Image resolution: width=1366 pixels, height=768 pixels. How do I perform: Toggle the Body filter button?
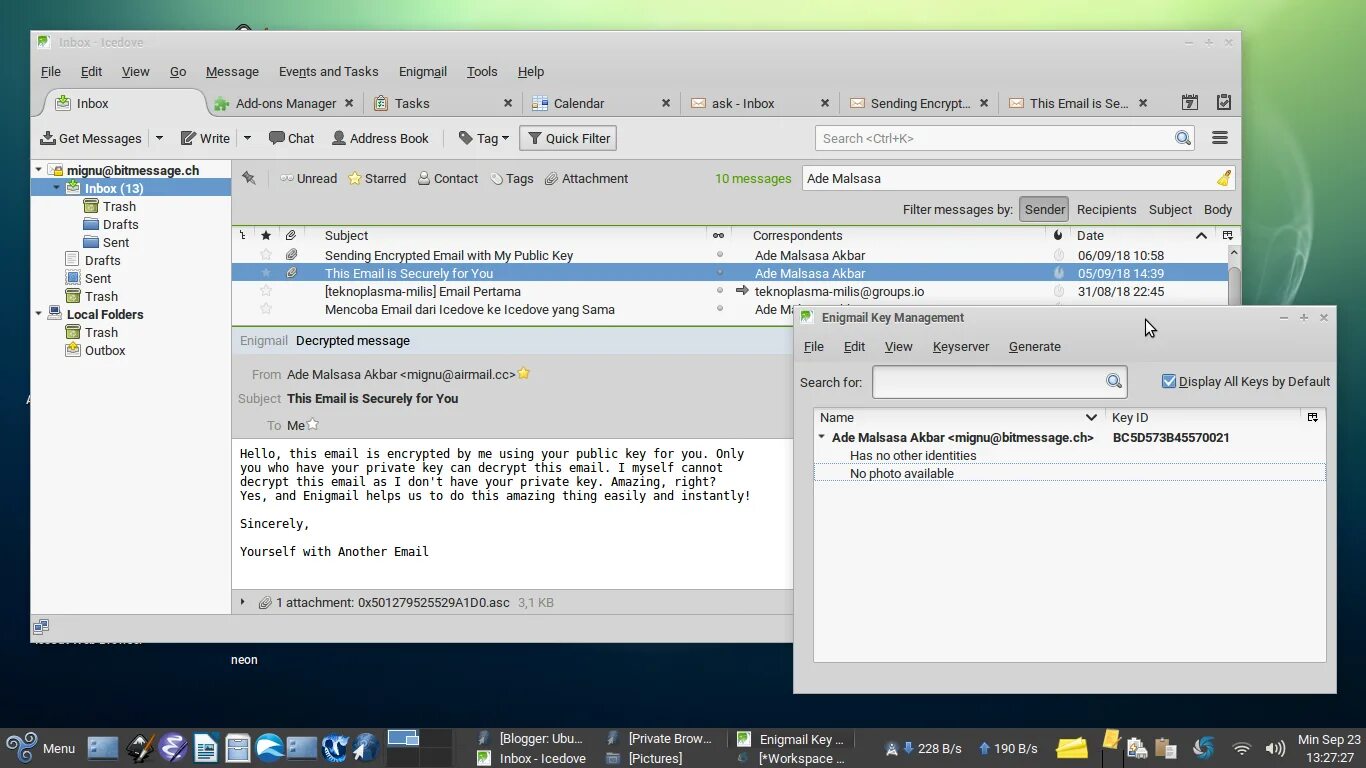tap(1217, 209)
